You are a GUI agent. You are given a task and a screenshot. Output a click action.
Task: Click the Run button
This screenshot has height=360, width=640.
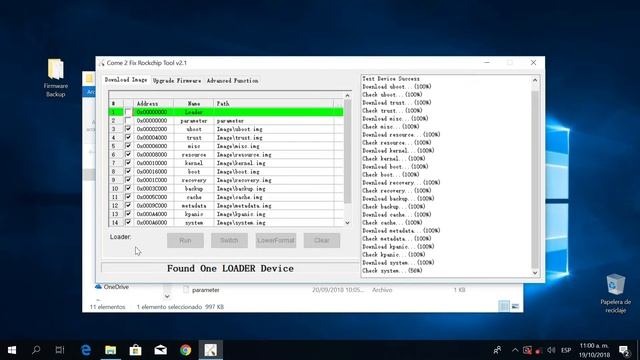pyautogui.click(x=185, y=240)
